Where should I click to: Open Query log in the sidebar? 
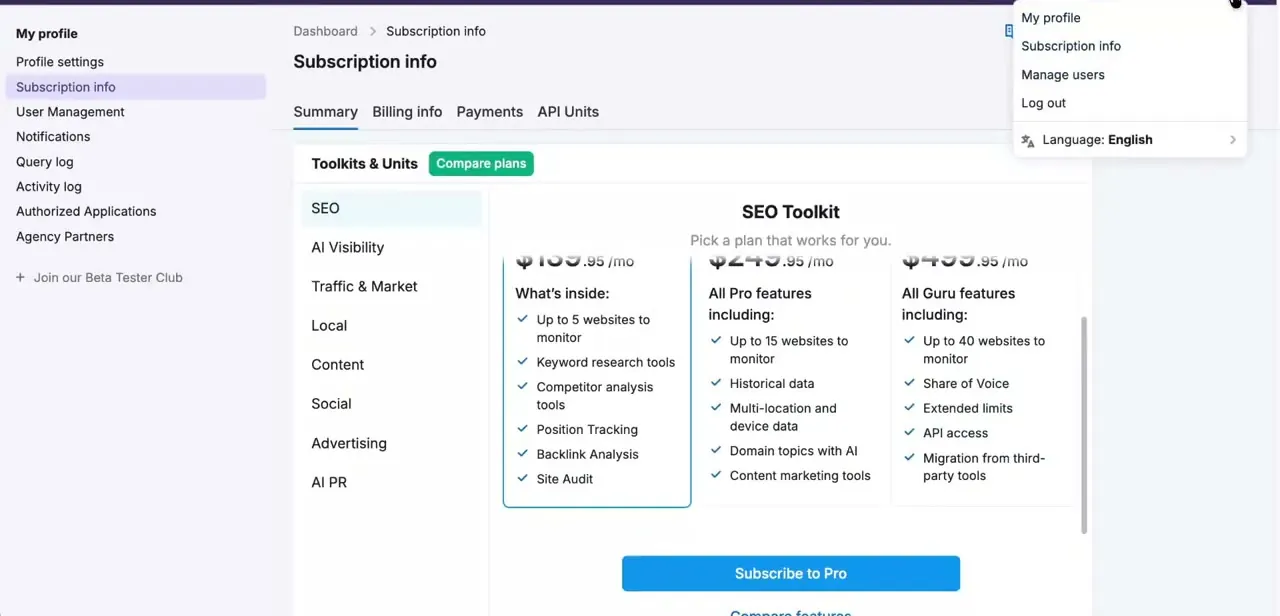(45, 162)
